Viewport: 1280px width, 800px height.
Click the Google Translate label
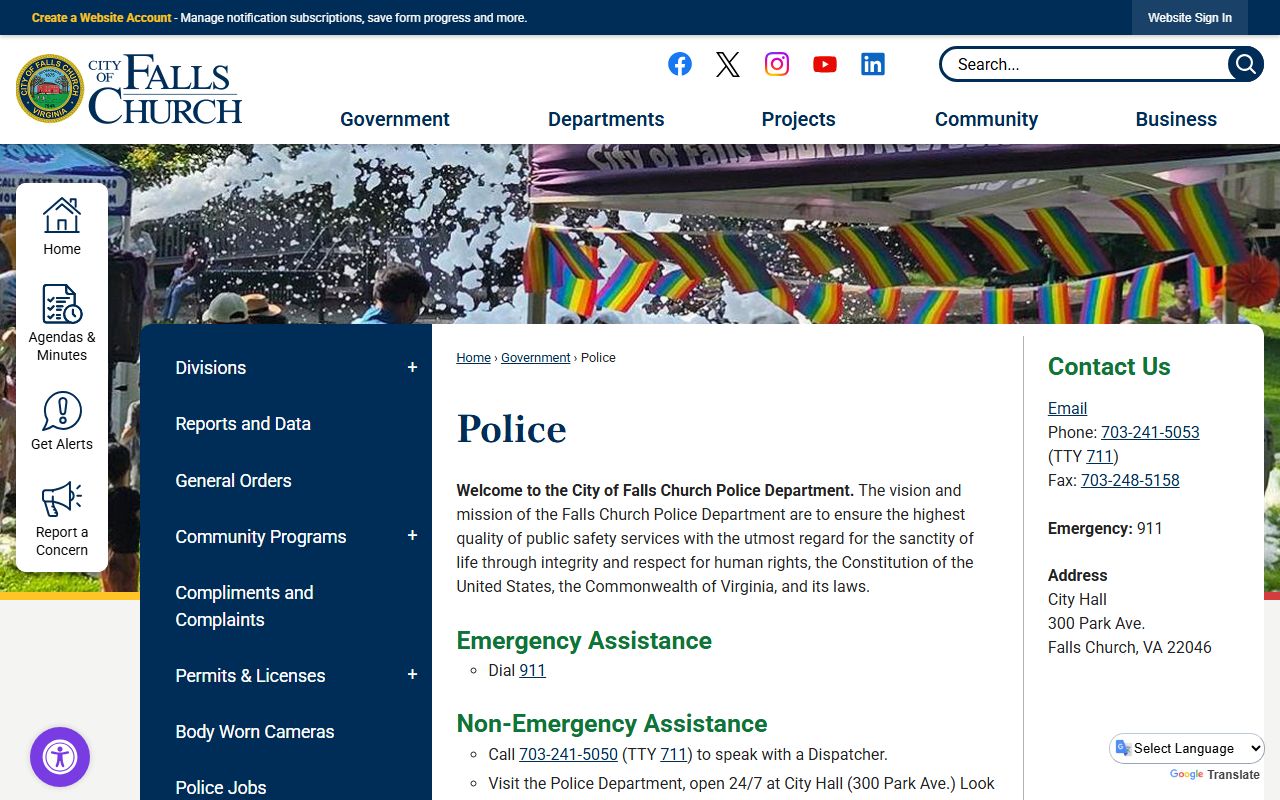(x=1214, y=774)
